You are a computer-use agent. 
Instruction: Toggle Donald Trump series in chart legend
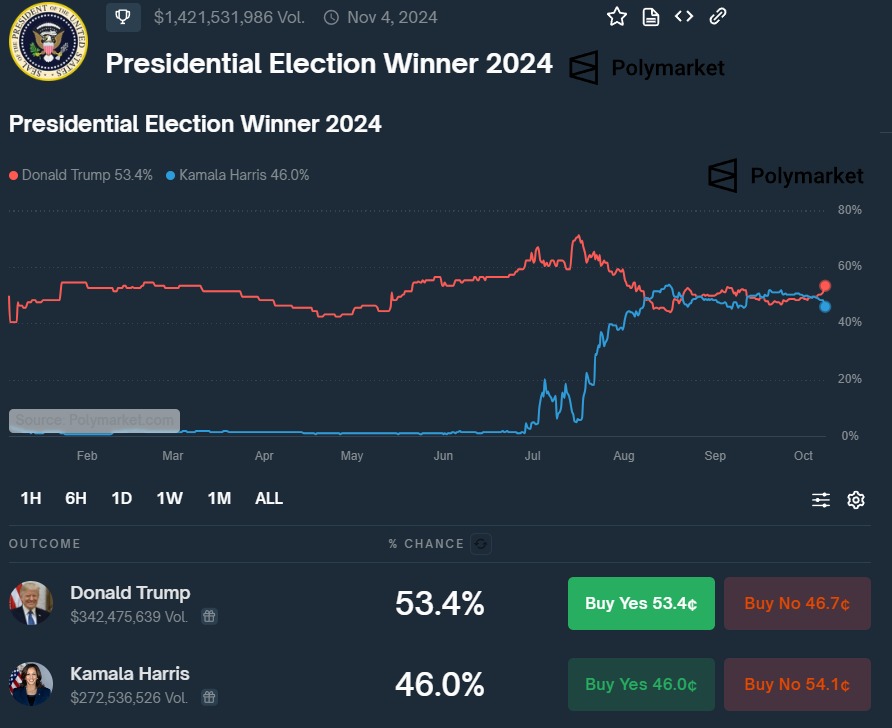pyautogui.click(x=81, y=175)
